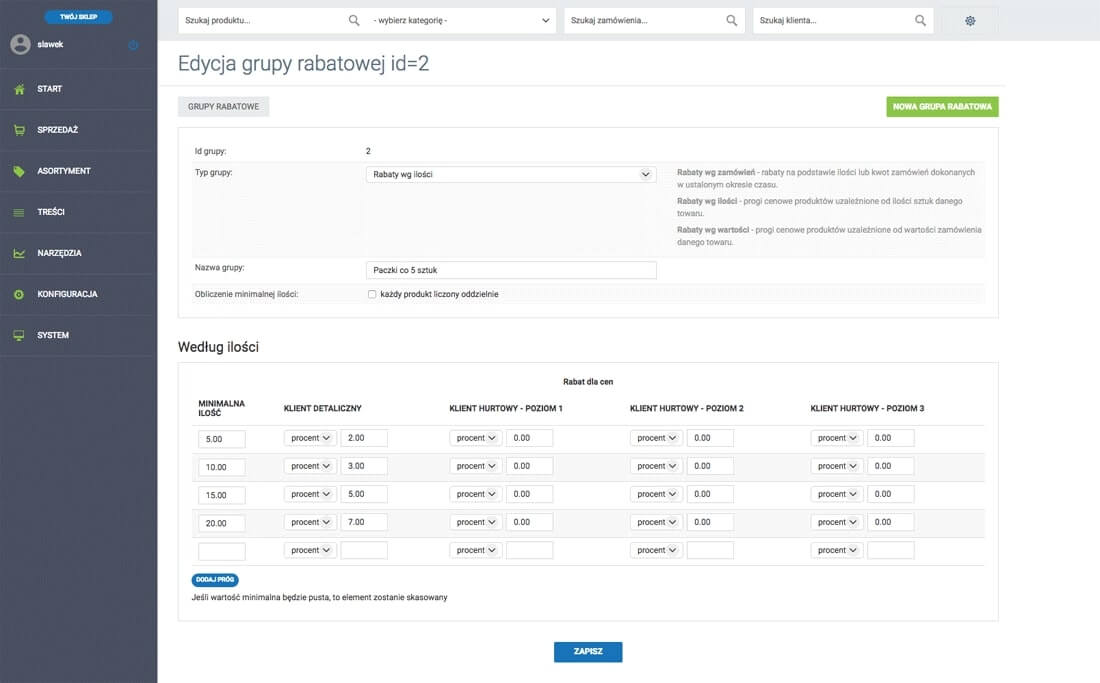Open the settings gear in top bar
1100x683 pixels.
click(970, 21)
